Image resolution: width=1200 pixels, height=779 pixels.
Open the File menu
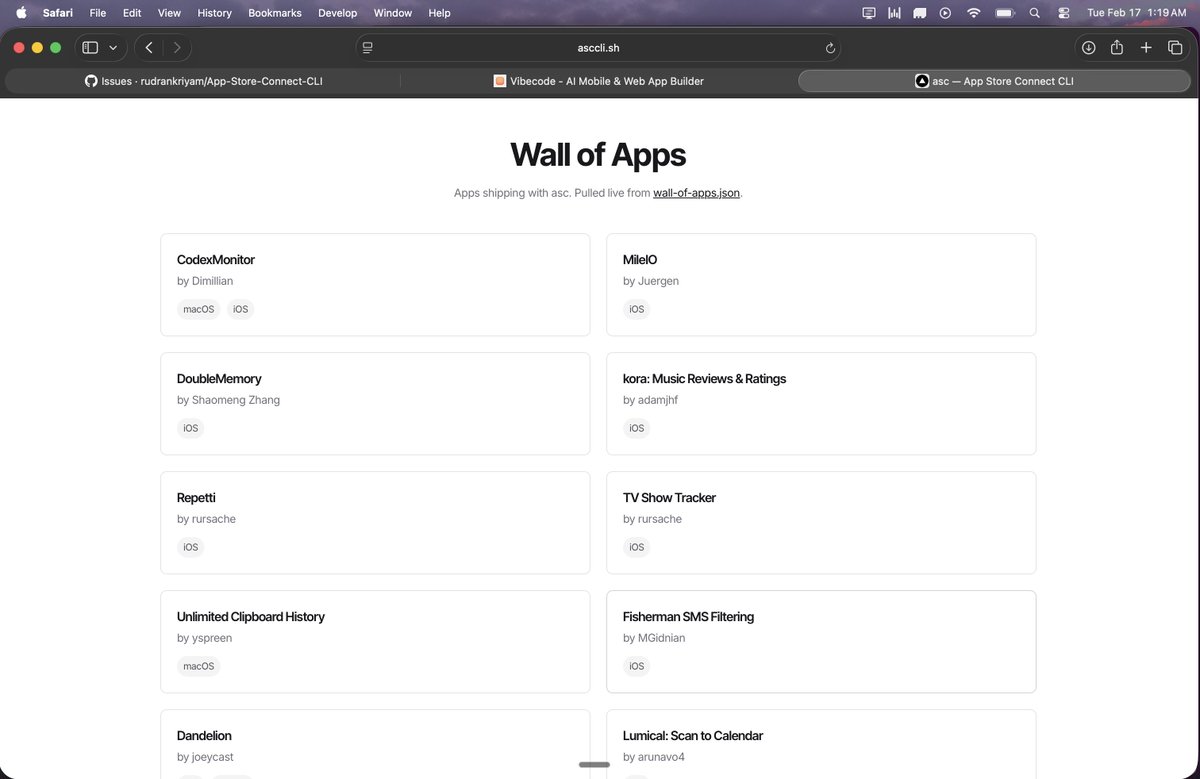click(x=98, y=13)
